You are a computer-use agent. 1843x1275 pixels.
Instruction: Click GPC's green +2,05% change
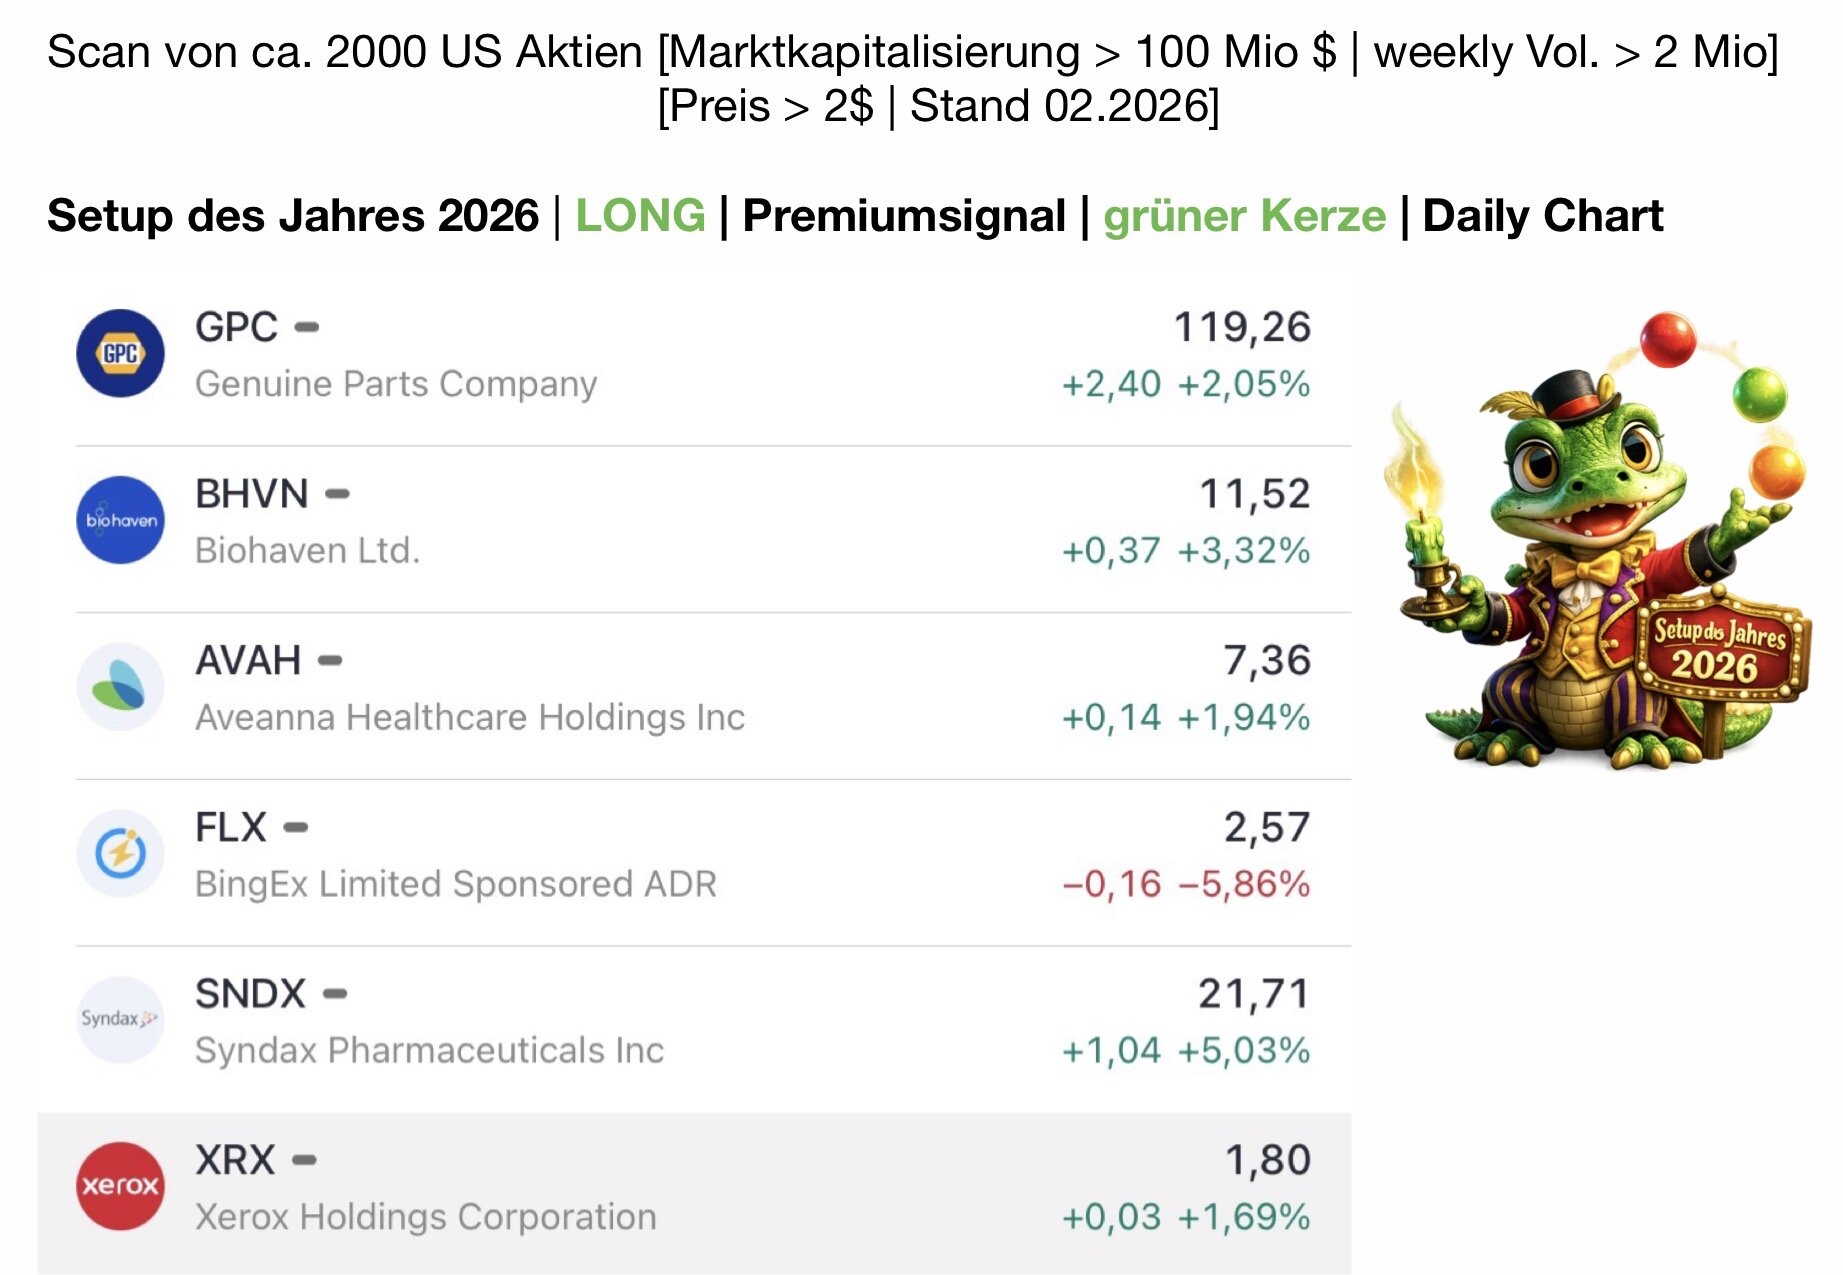point(1244,384)
